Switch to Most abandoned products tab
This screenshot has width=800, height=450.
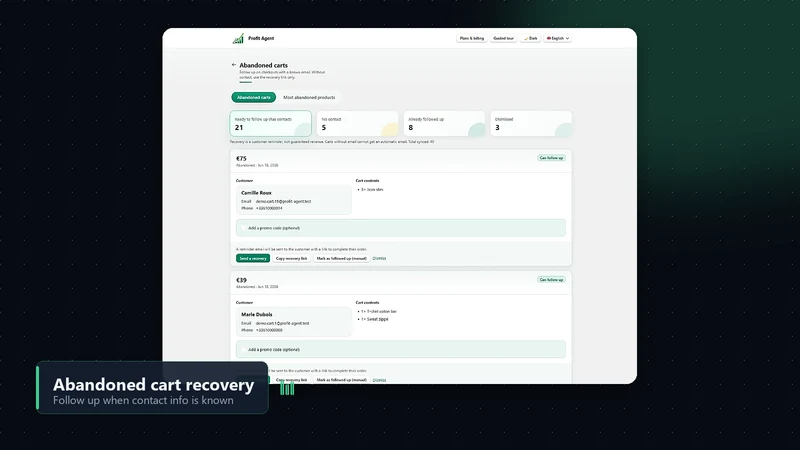click(309, 97)
